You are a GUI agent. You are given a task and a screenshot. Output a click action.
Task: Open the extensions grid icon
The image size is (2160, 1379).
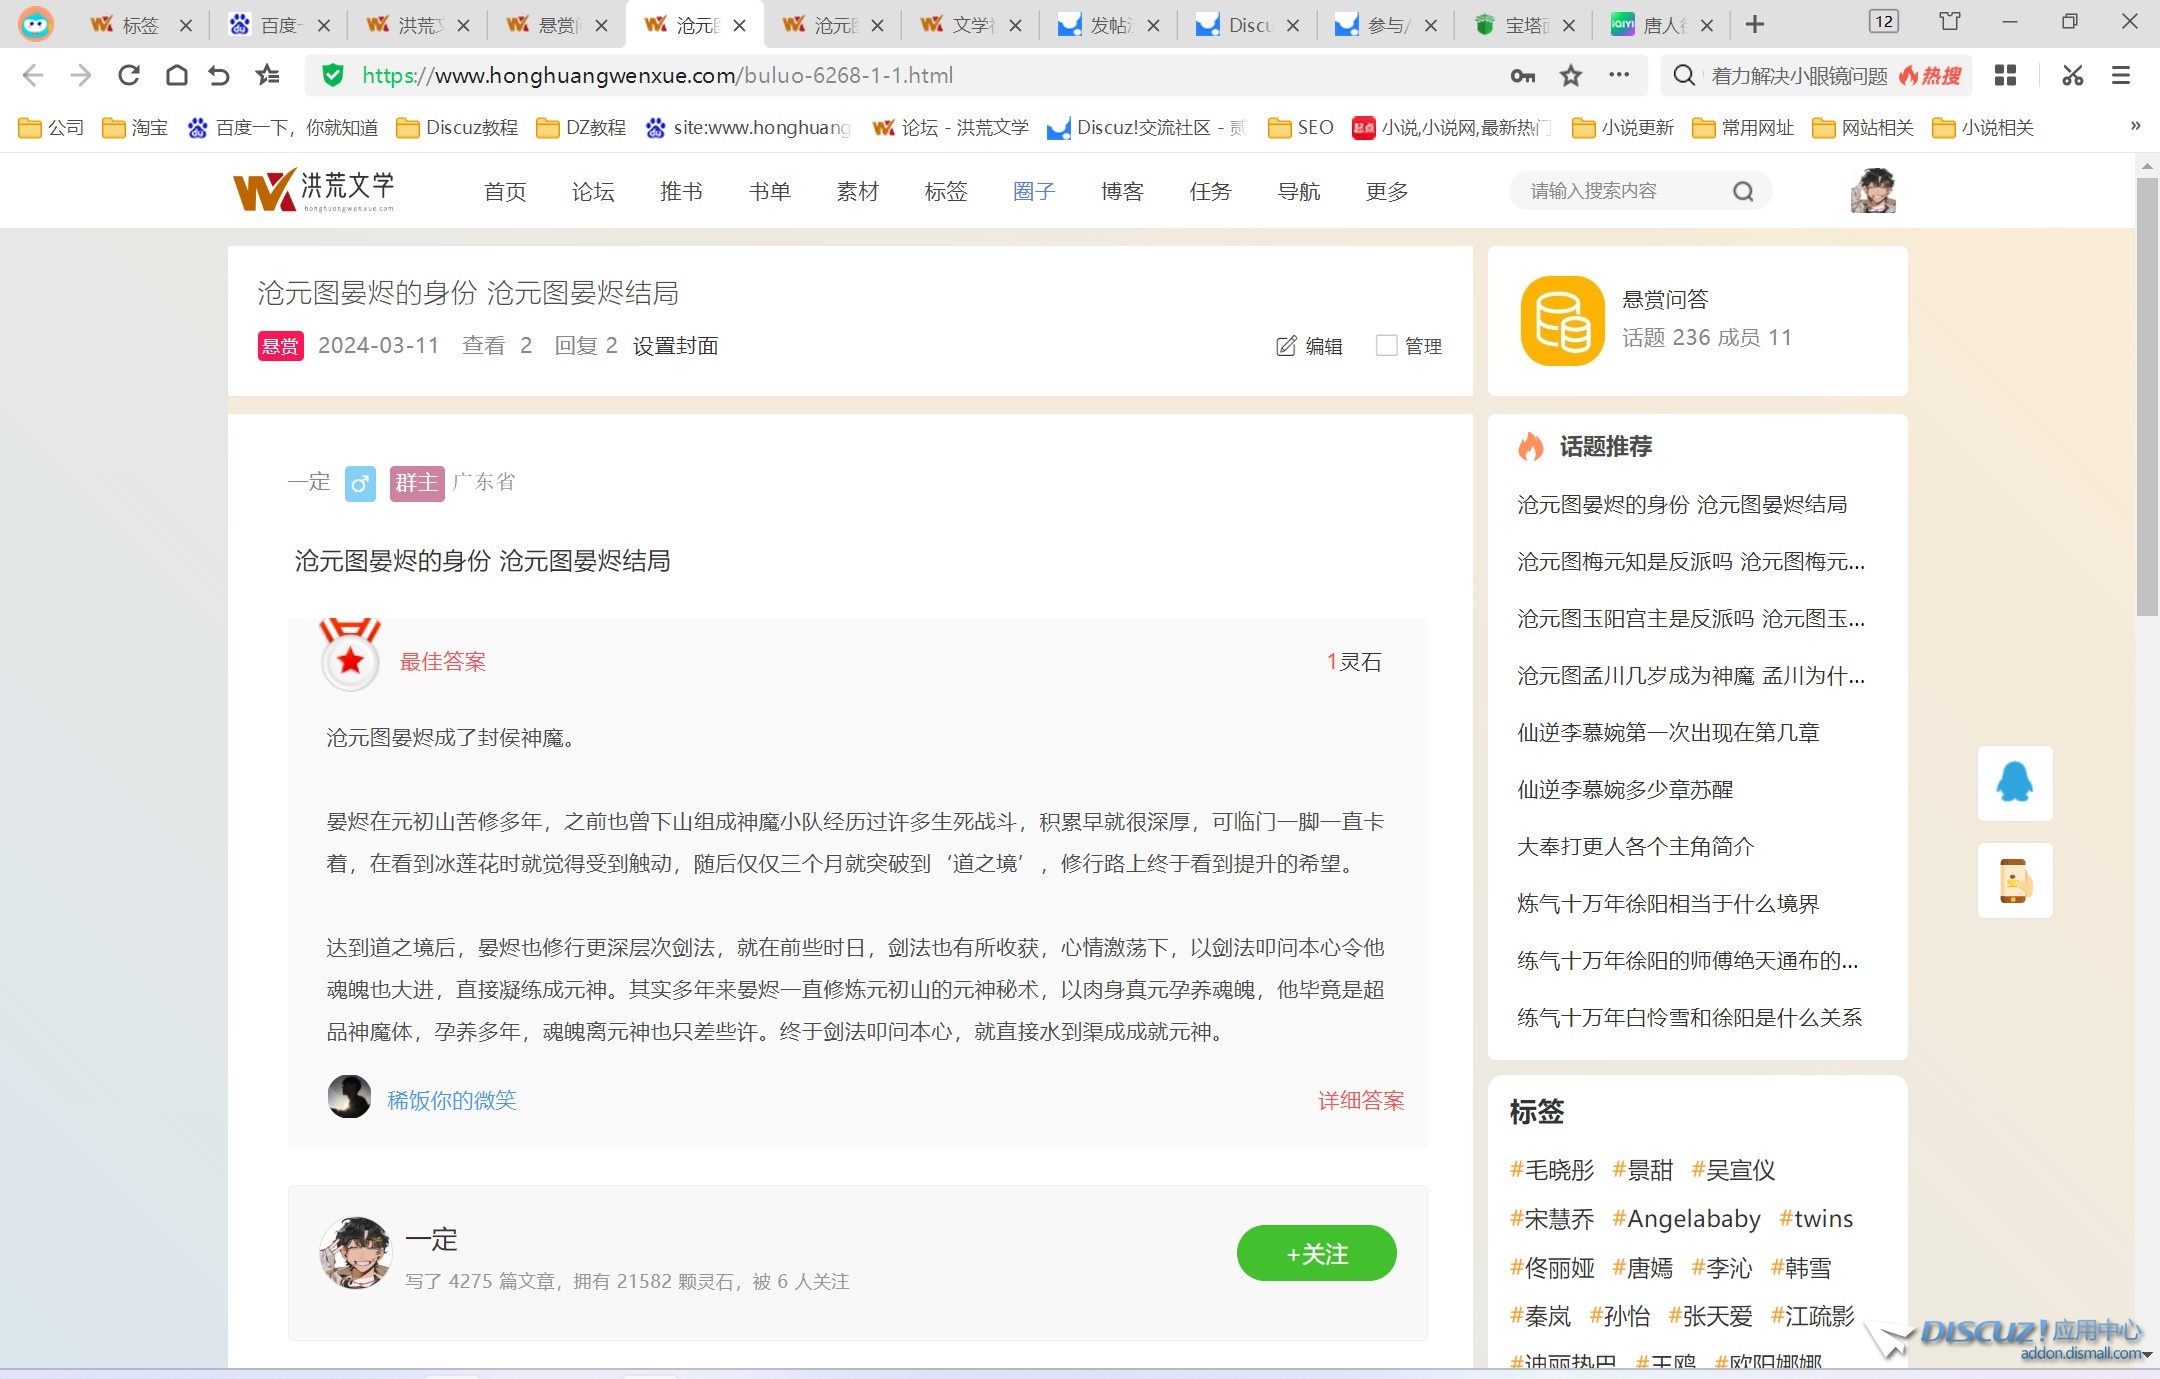(2005, 76)
